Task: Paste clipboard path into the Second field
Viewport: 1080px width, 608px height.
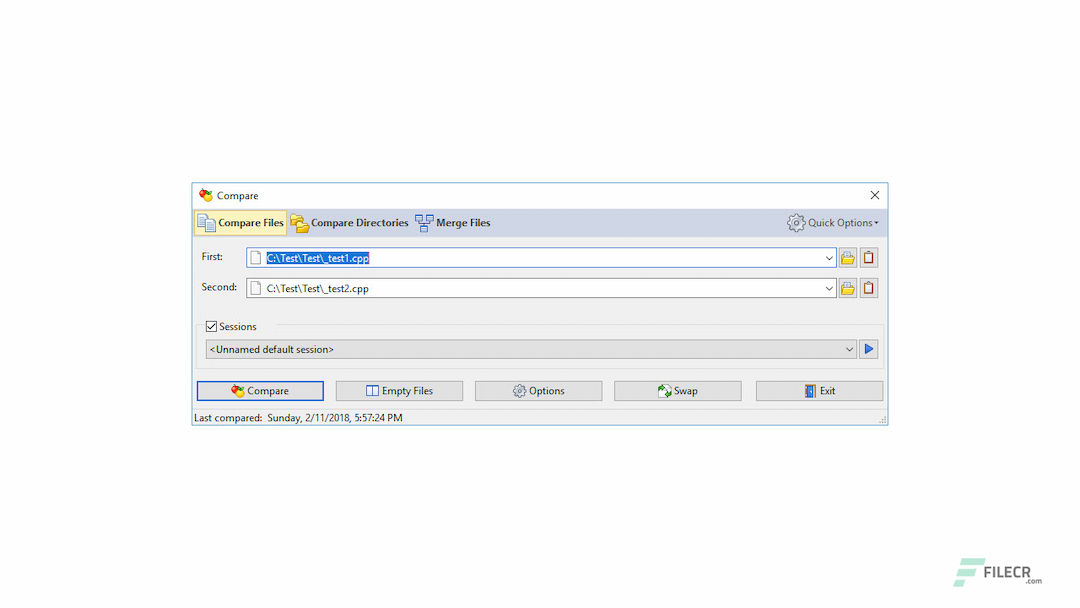Action: (868, 287)
